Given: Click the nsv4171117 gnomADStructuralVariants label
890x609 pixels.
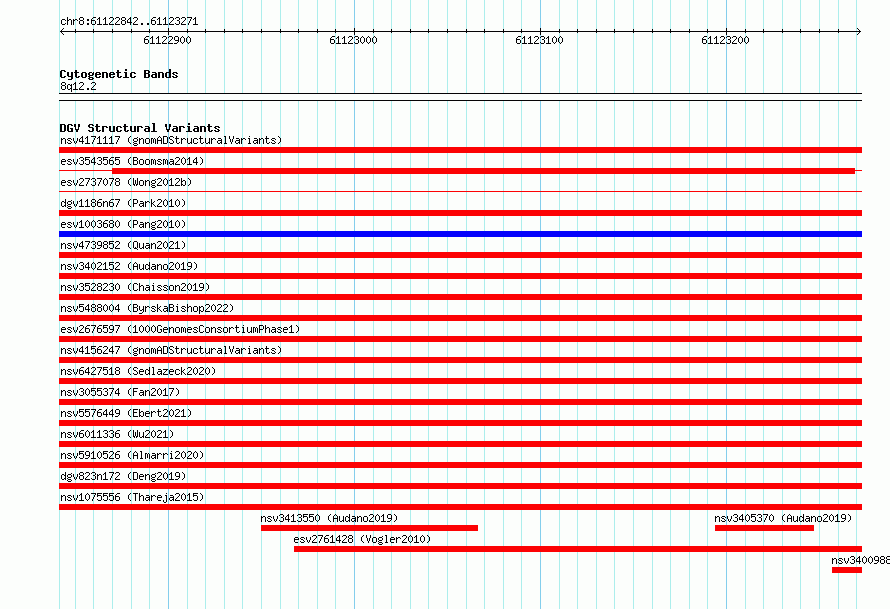Looking at the screenshot, I should (x=171, y=140).
